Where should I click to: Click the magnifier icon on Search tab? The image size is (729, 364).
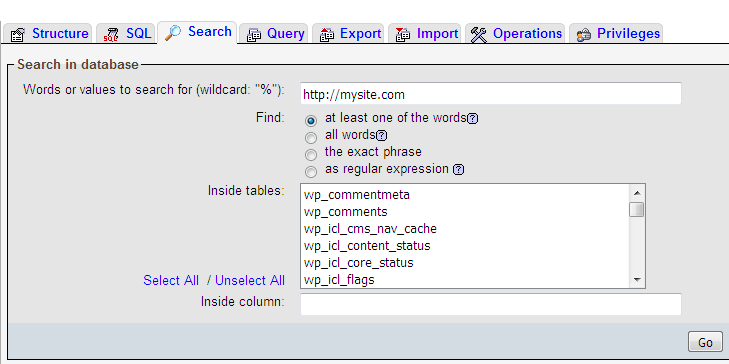[173, 33]
